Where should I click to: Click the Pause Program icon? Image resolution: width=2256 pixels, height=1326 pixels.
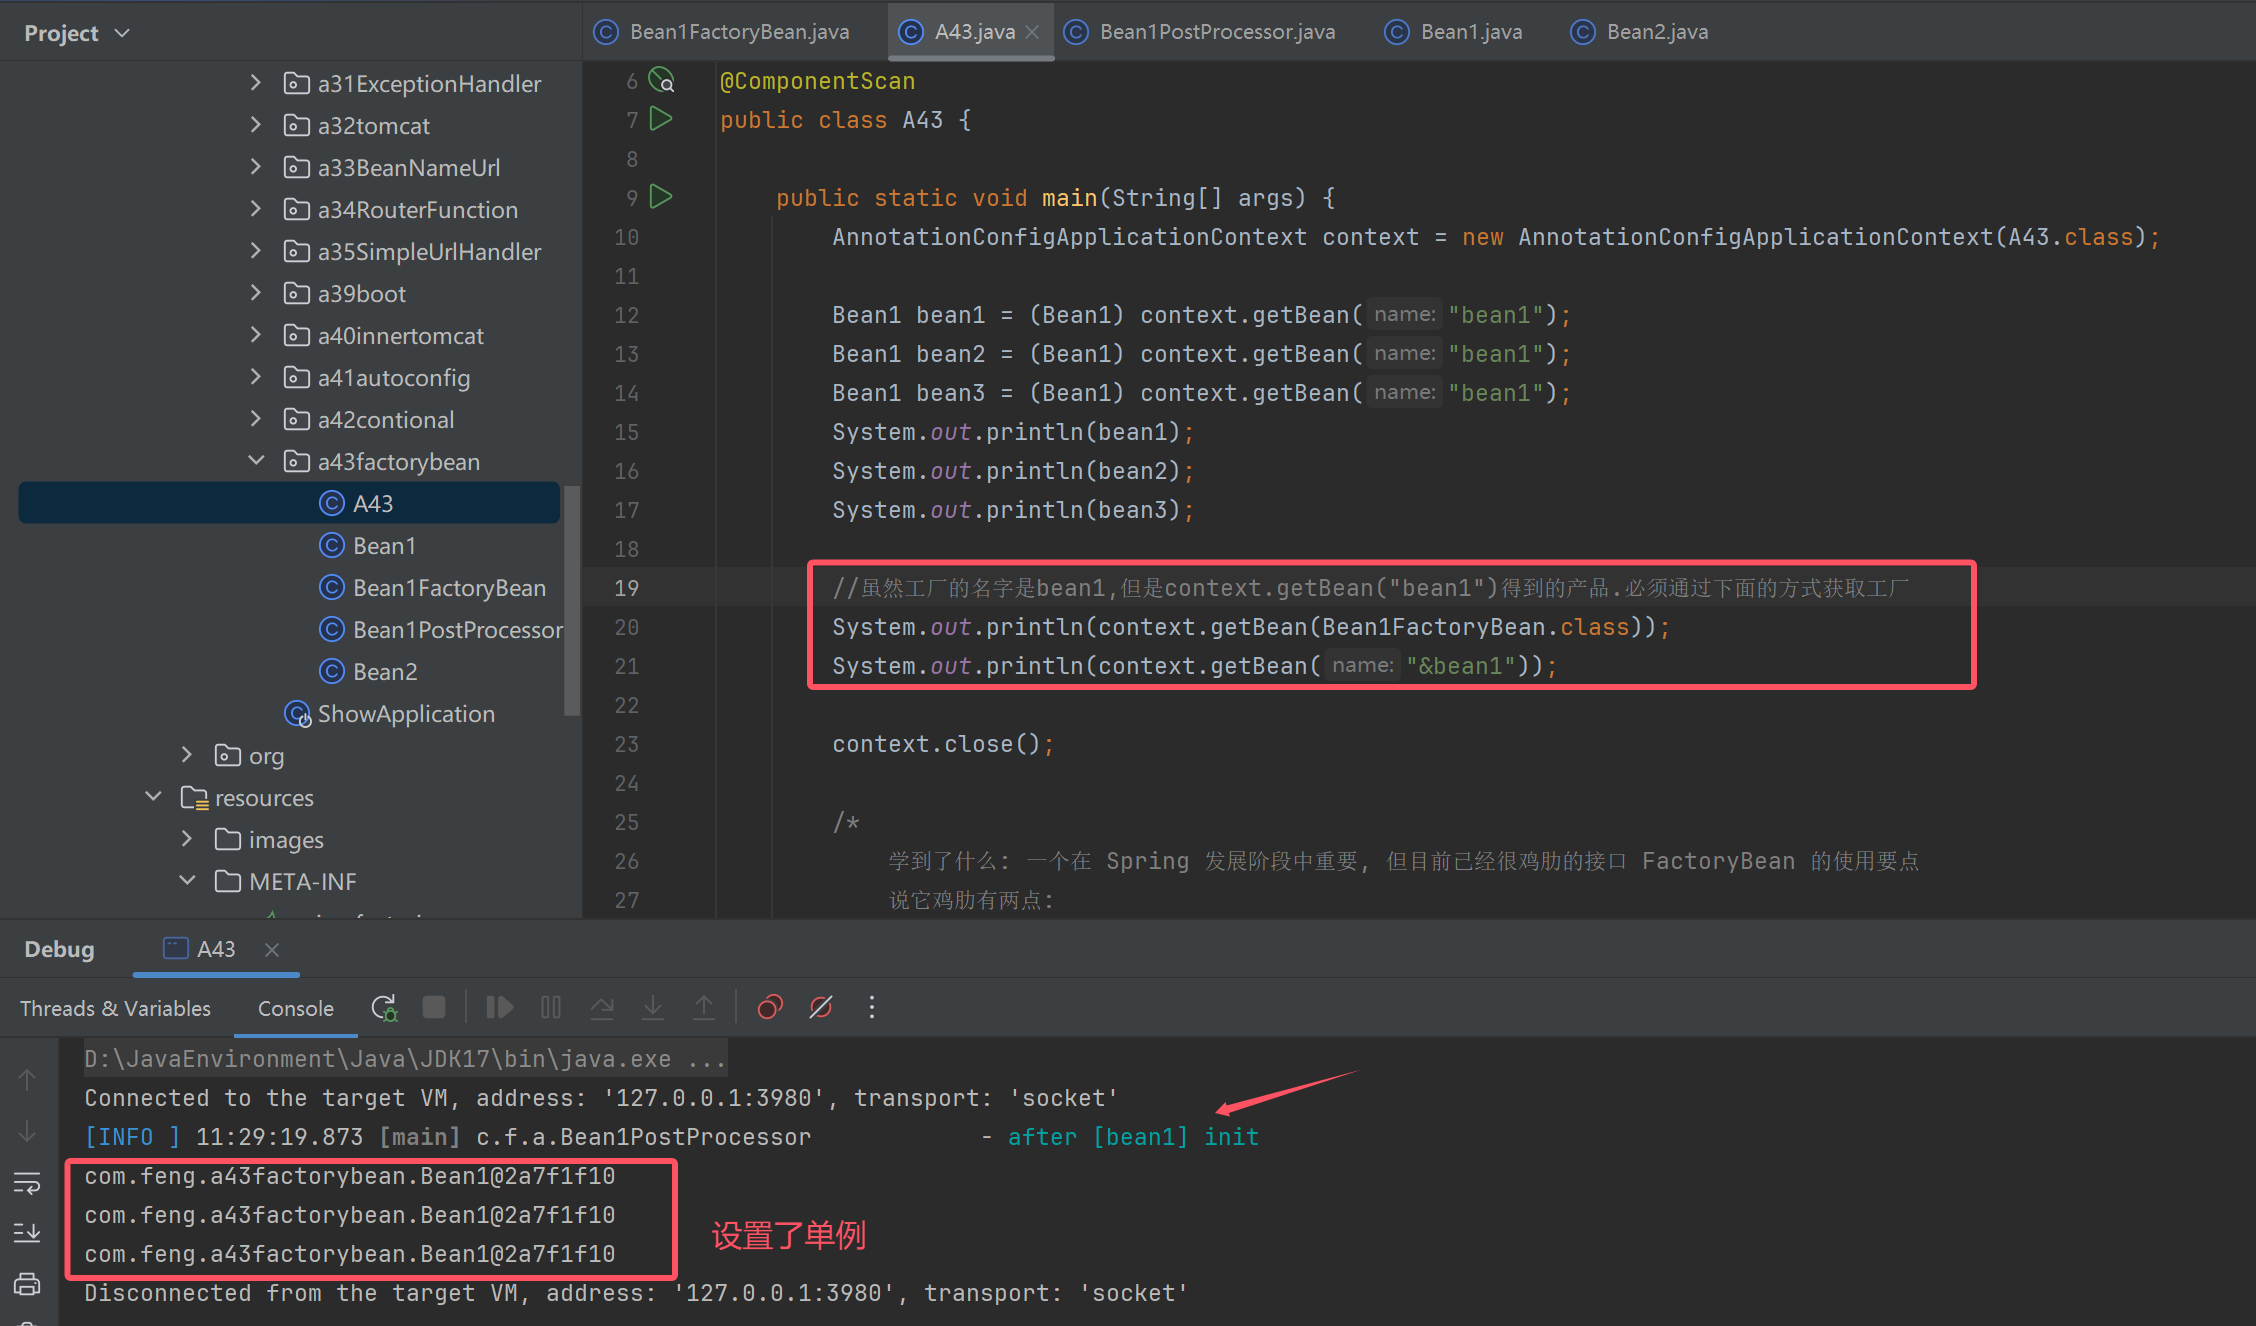tap(551, 1007)
